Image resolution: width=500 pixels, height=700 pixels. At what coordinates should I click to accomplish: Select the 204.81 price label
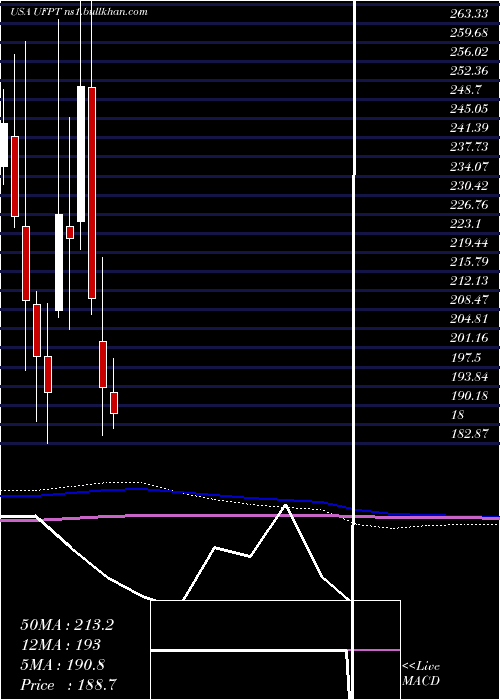[x=469, y=319]
